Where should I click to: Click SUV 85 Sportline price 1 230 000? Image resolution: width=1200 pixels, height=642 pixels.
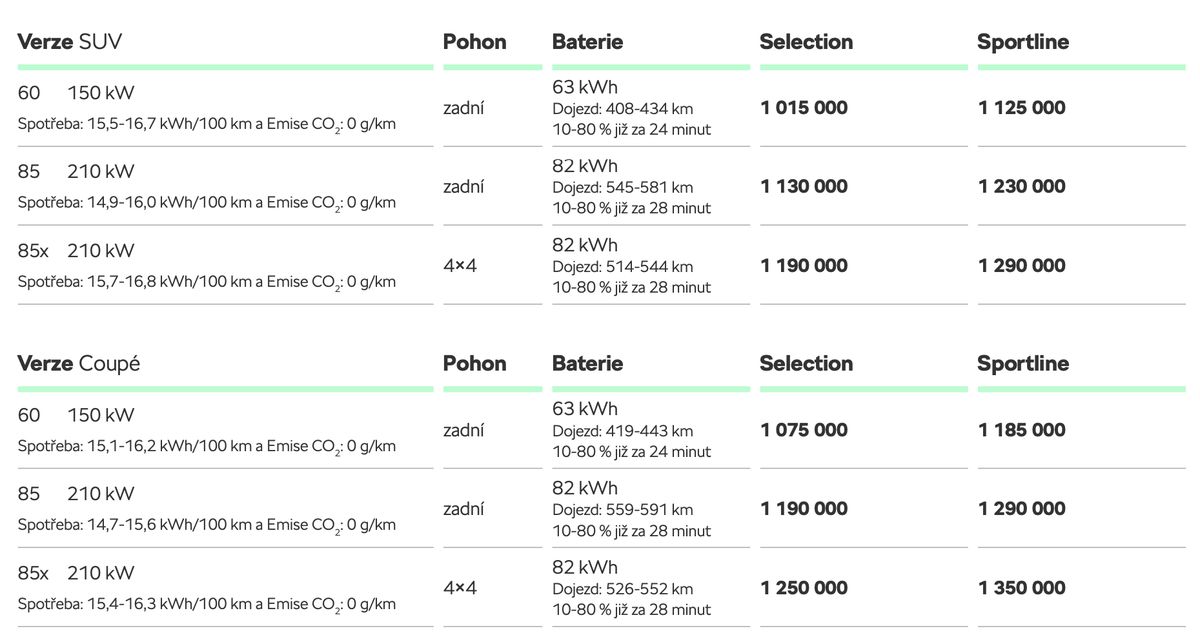1022,186
